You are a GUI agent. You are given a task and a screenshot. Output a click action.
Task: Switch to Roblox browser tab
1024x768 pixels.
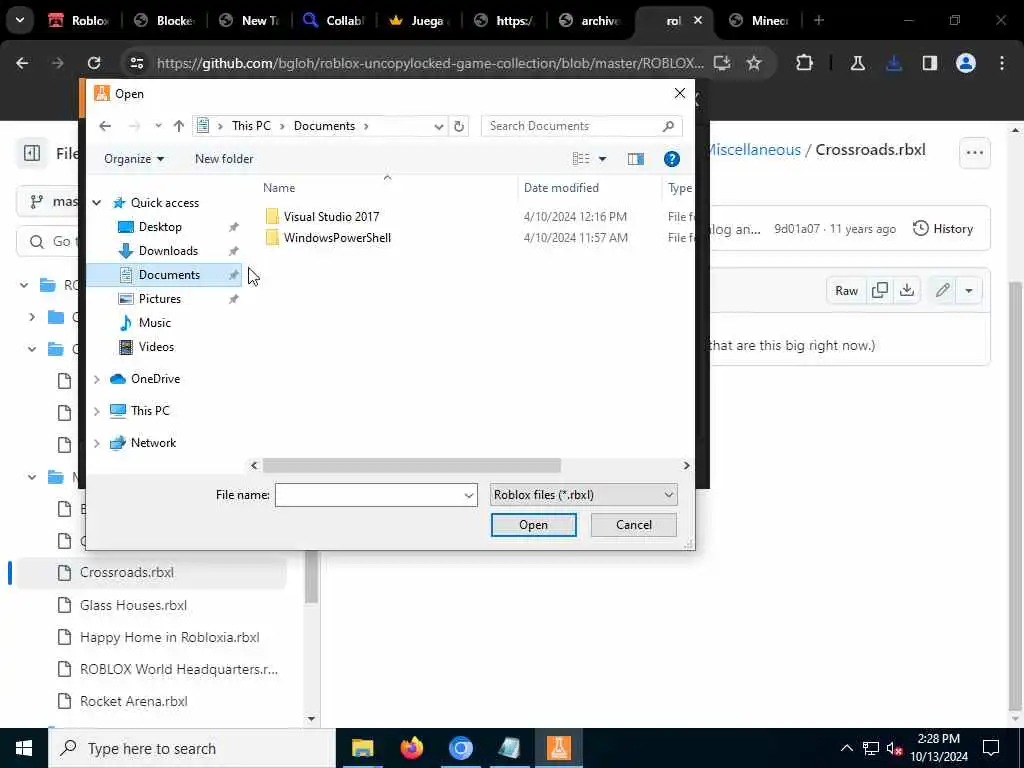(x=80, y=20)
